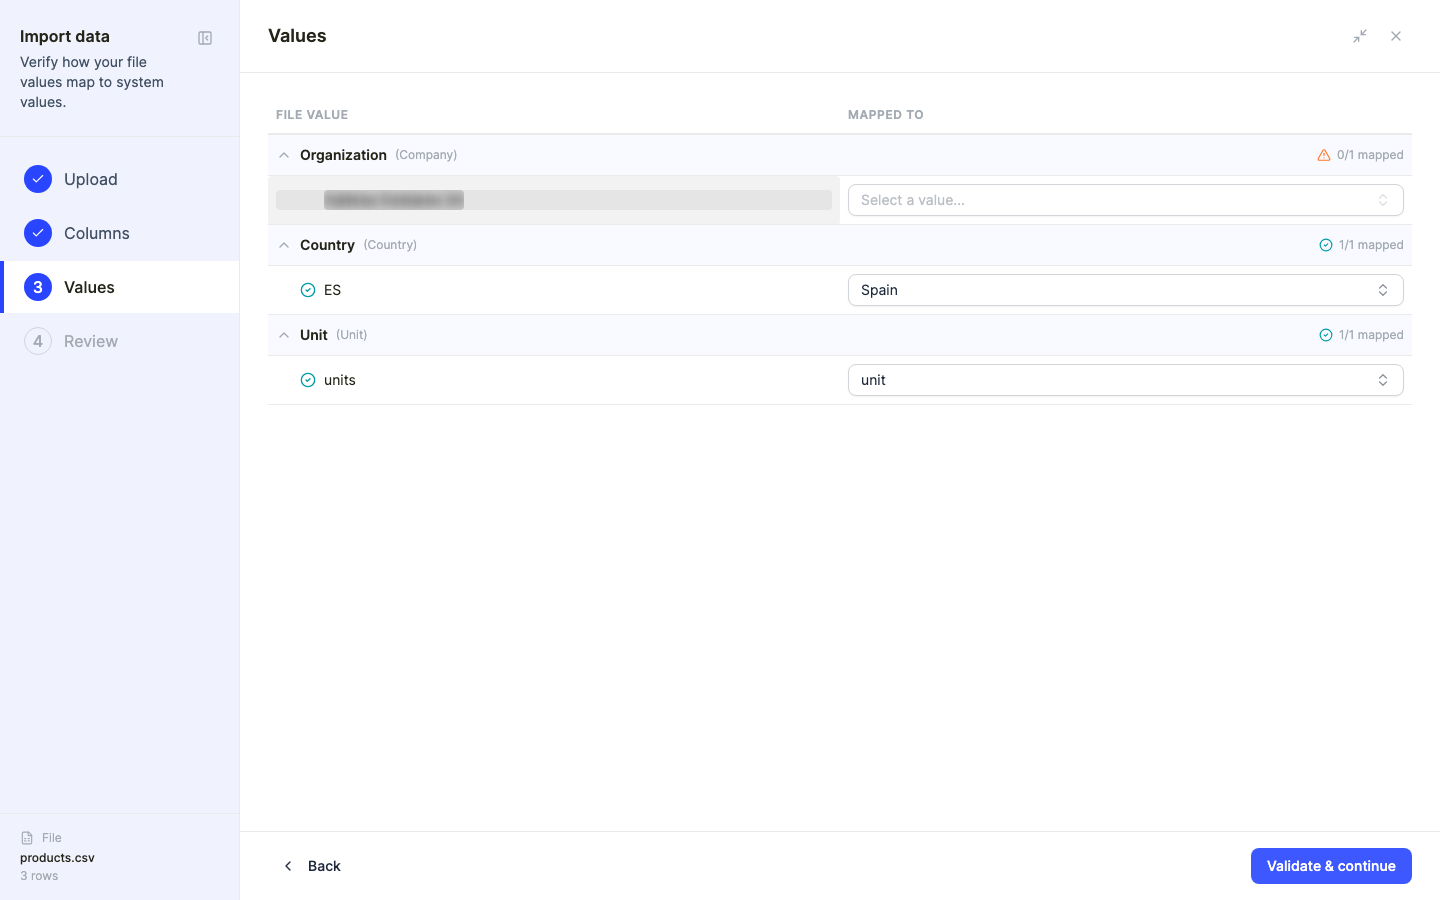1440x900 pixels.
Task: Click the check icon in Country mapped status
Action: (x=1326, y=245)
